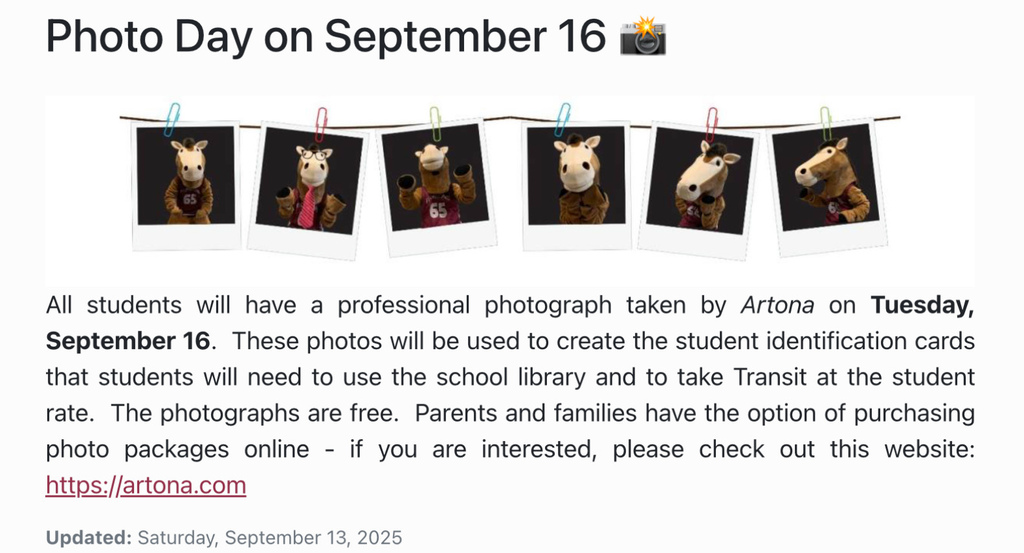Open the mascot photo with glasses and tie

click(310, 187)
